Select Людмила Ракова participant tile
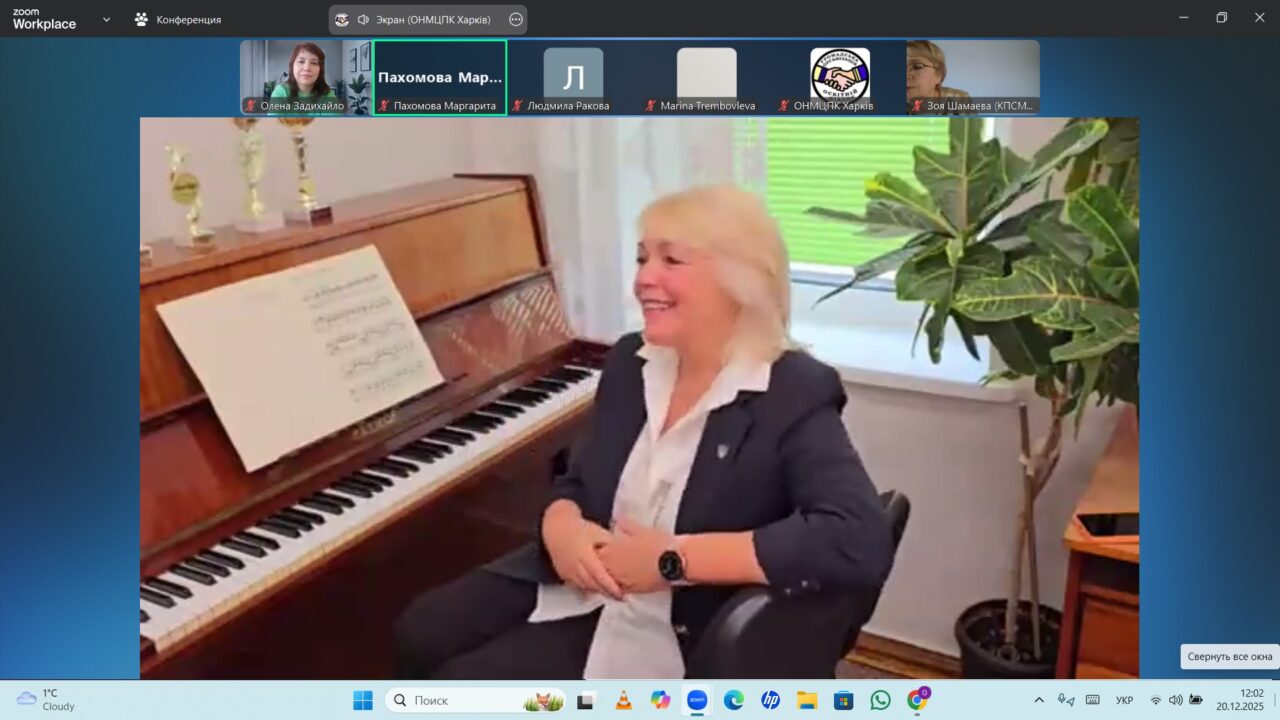1280x720 pixels. tap(573, 77)
